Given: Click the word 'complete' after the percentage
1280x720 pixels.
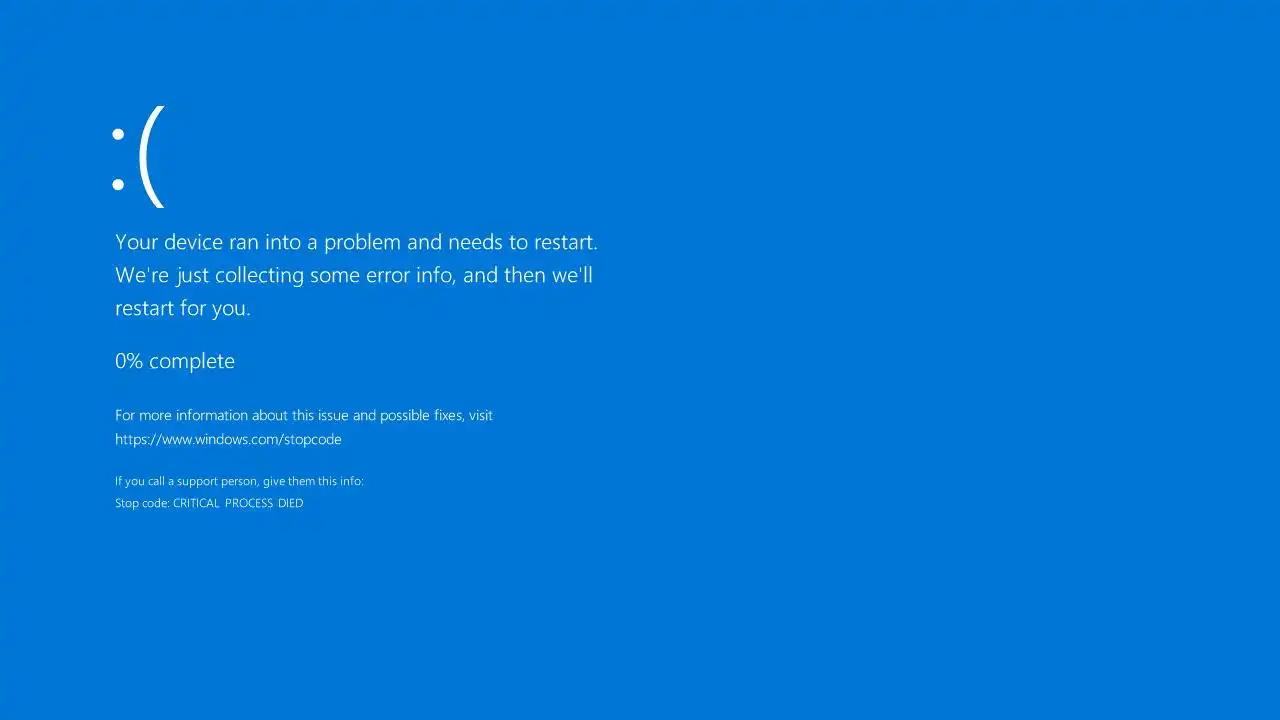Looking at the screenshot, I should (x=192, y=362).
